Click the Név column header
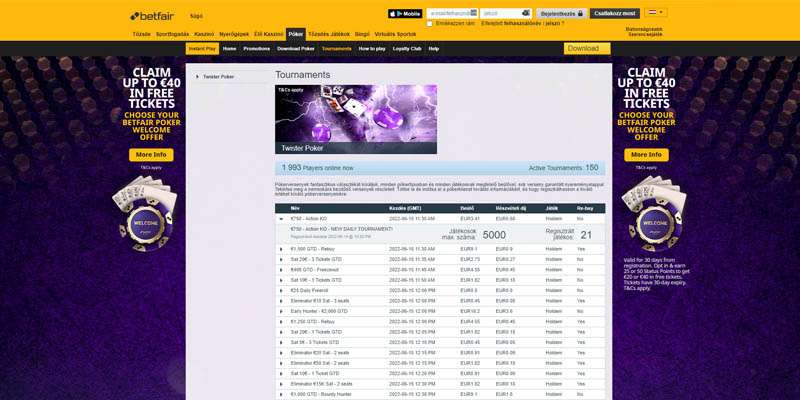The height and width of the screenshot is (400, 800). point(295,208)
